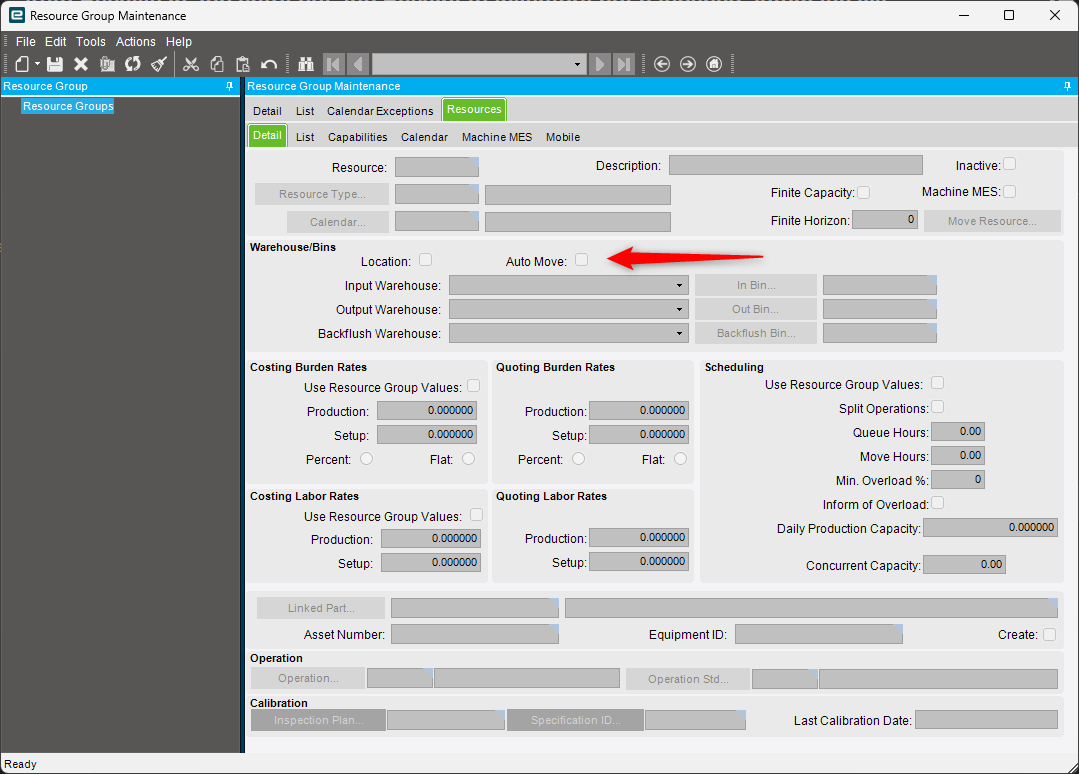Click the In Bin... button

pos(756,285)
